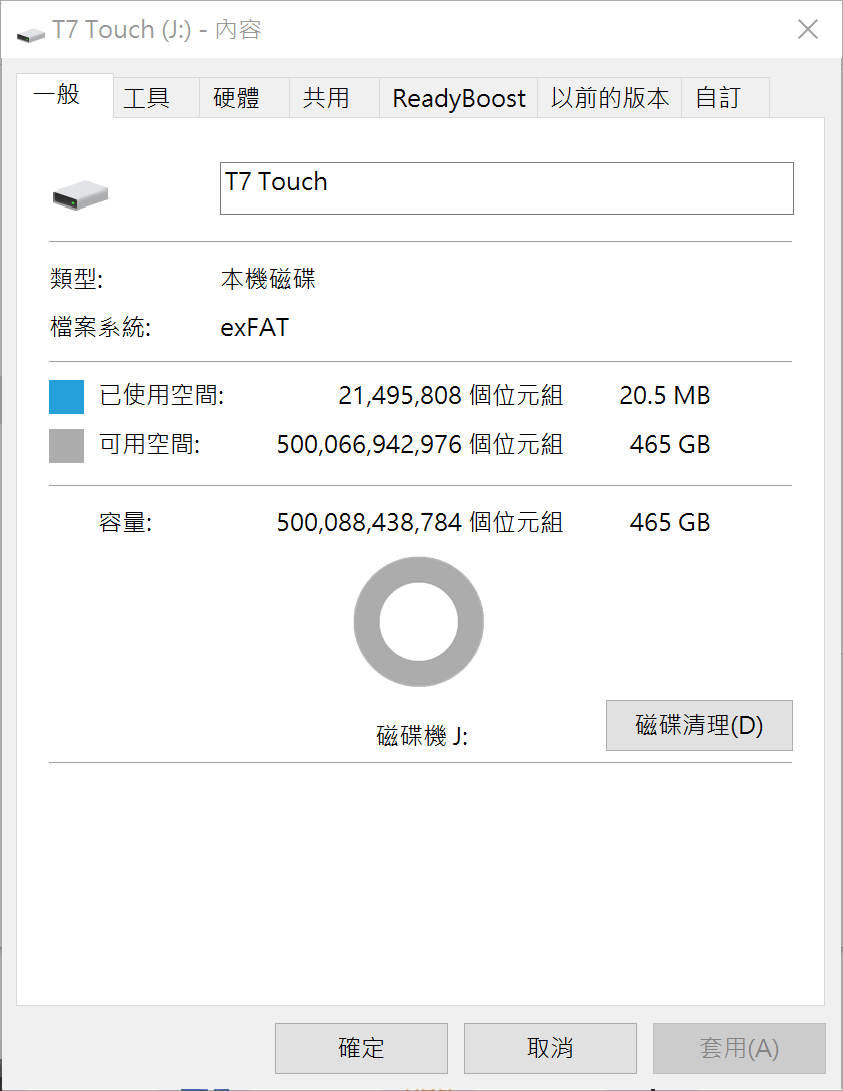The image size is (843, 1091).
Task: Launch 磁碟清理(D) disk cleanup
Action: point(699,725)
